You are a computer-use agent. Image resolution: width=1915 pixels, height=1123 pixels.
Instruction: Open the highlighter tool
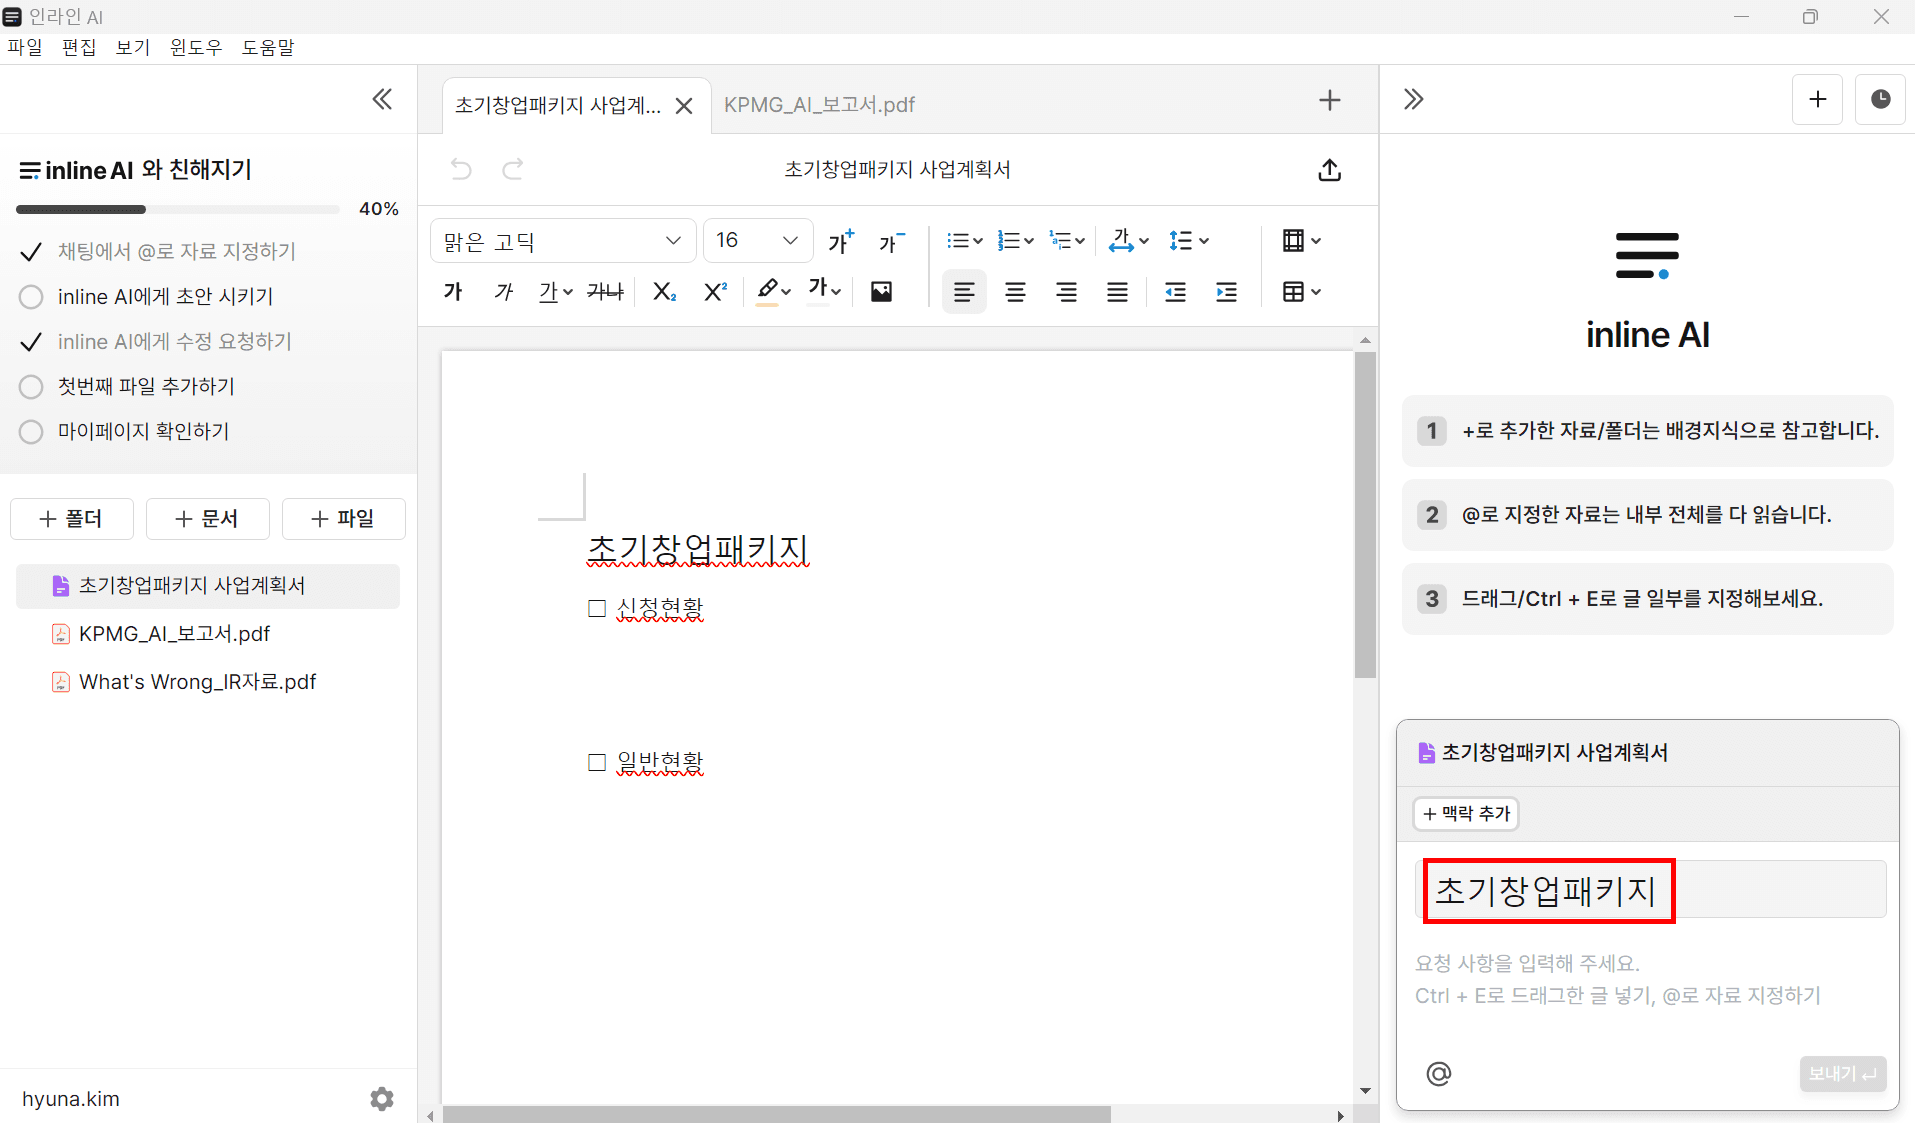768,291
